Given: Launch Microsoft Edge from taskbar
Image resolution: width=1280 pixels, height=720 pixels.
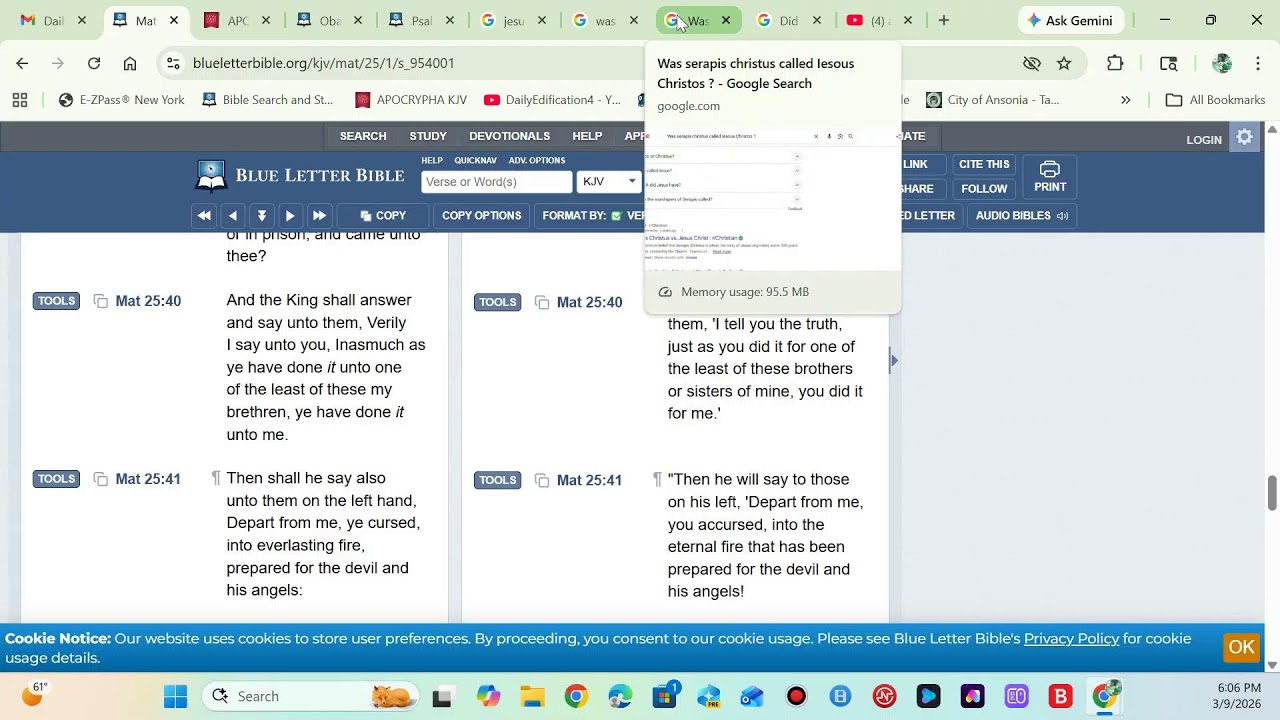Looking at the screenshot, I should click(x=620, y=696).
